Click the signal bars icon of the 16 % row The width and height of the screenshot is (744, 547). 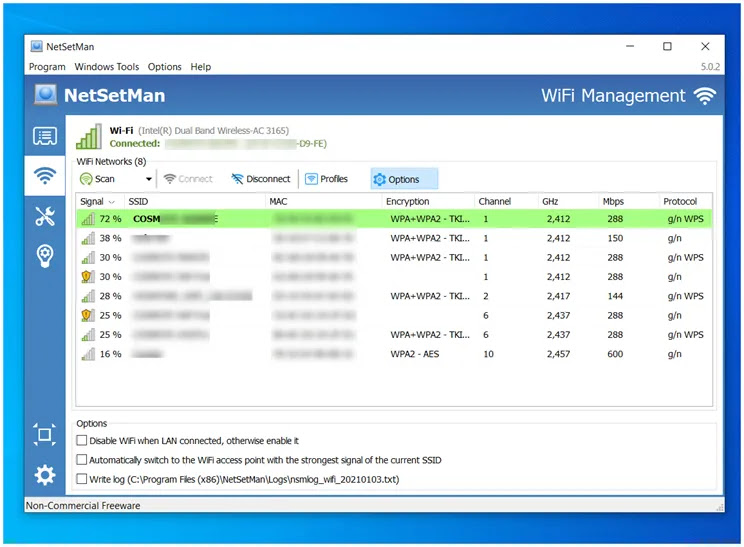pyautogui.click(x=88, y=354)
